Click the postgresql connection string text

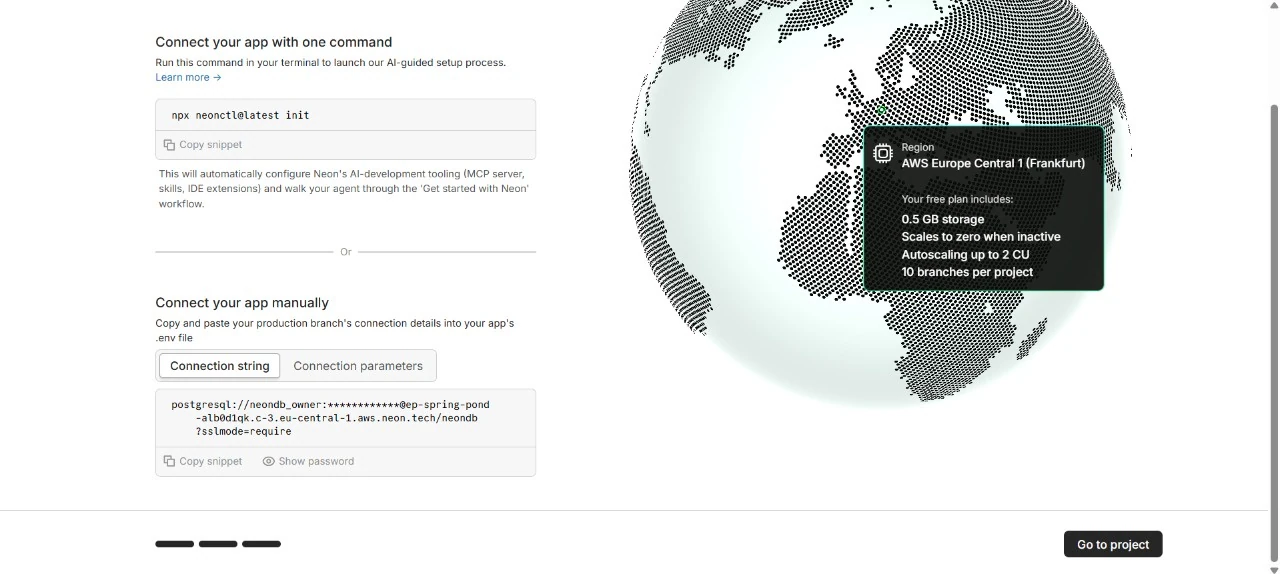pyautogui.click(x=330, y=418)
